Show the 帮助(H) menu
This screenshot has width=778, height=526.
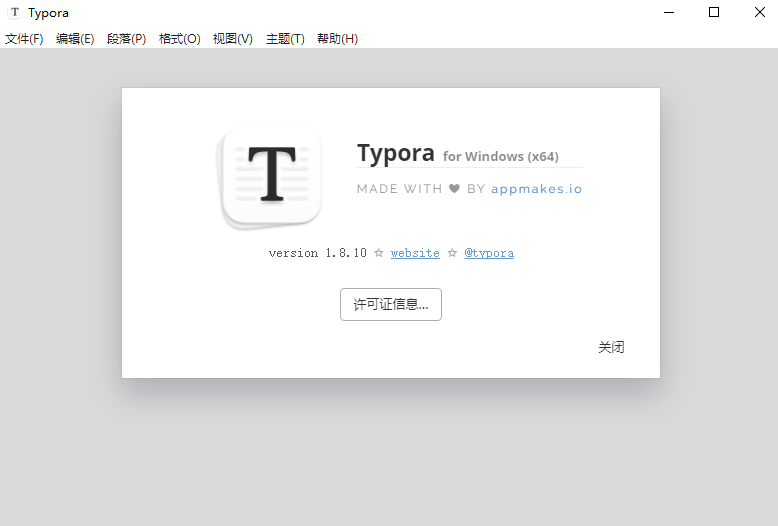337,39
